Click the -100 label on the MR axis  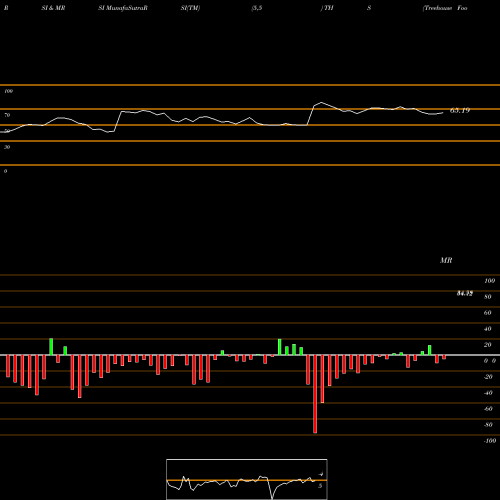tap(490, 441)
